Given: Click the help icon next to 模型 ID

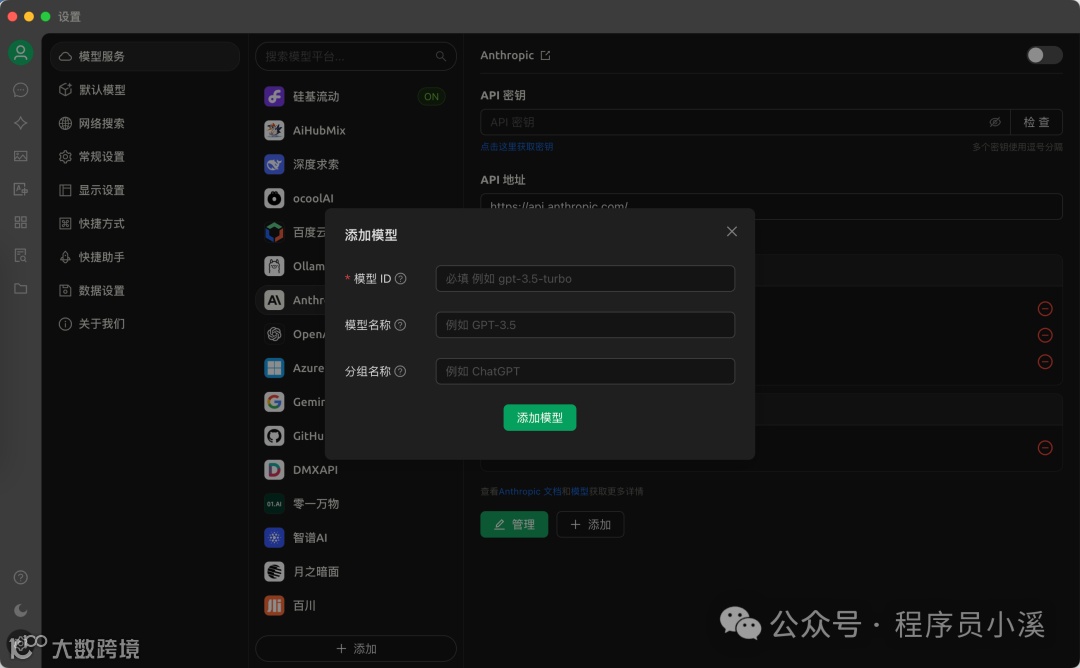Looking at the screenshot, I should coord(400,278).
